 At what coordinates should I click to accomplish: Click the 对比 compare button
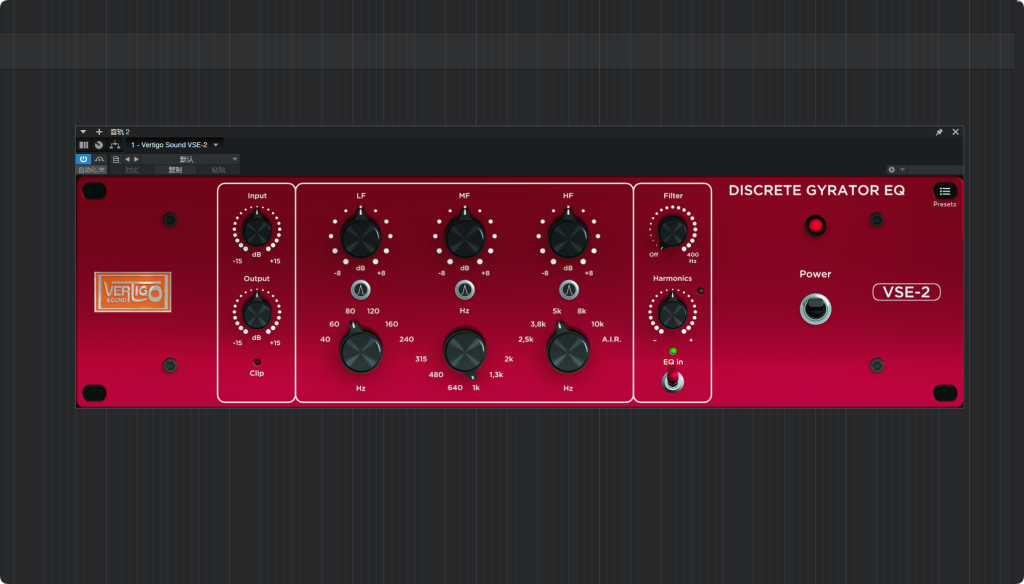tap(132, 170)
